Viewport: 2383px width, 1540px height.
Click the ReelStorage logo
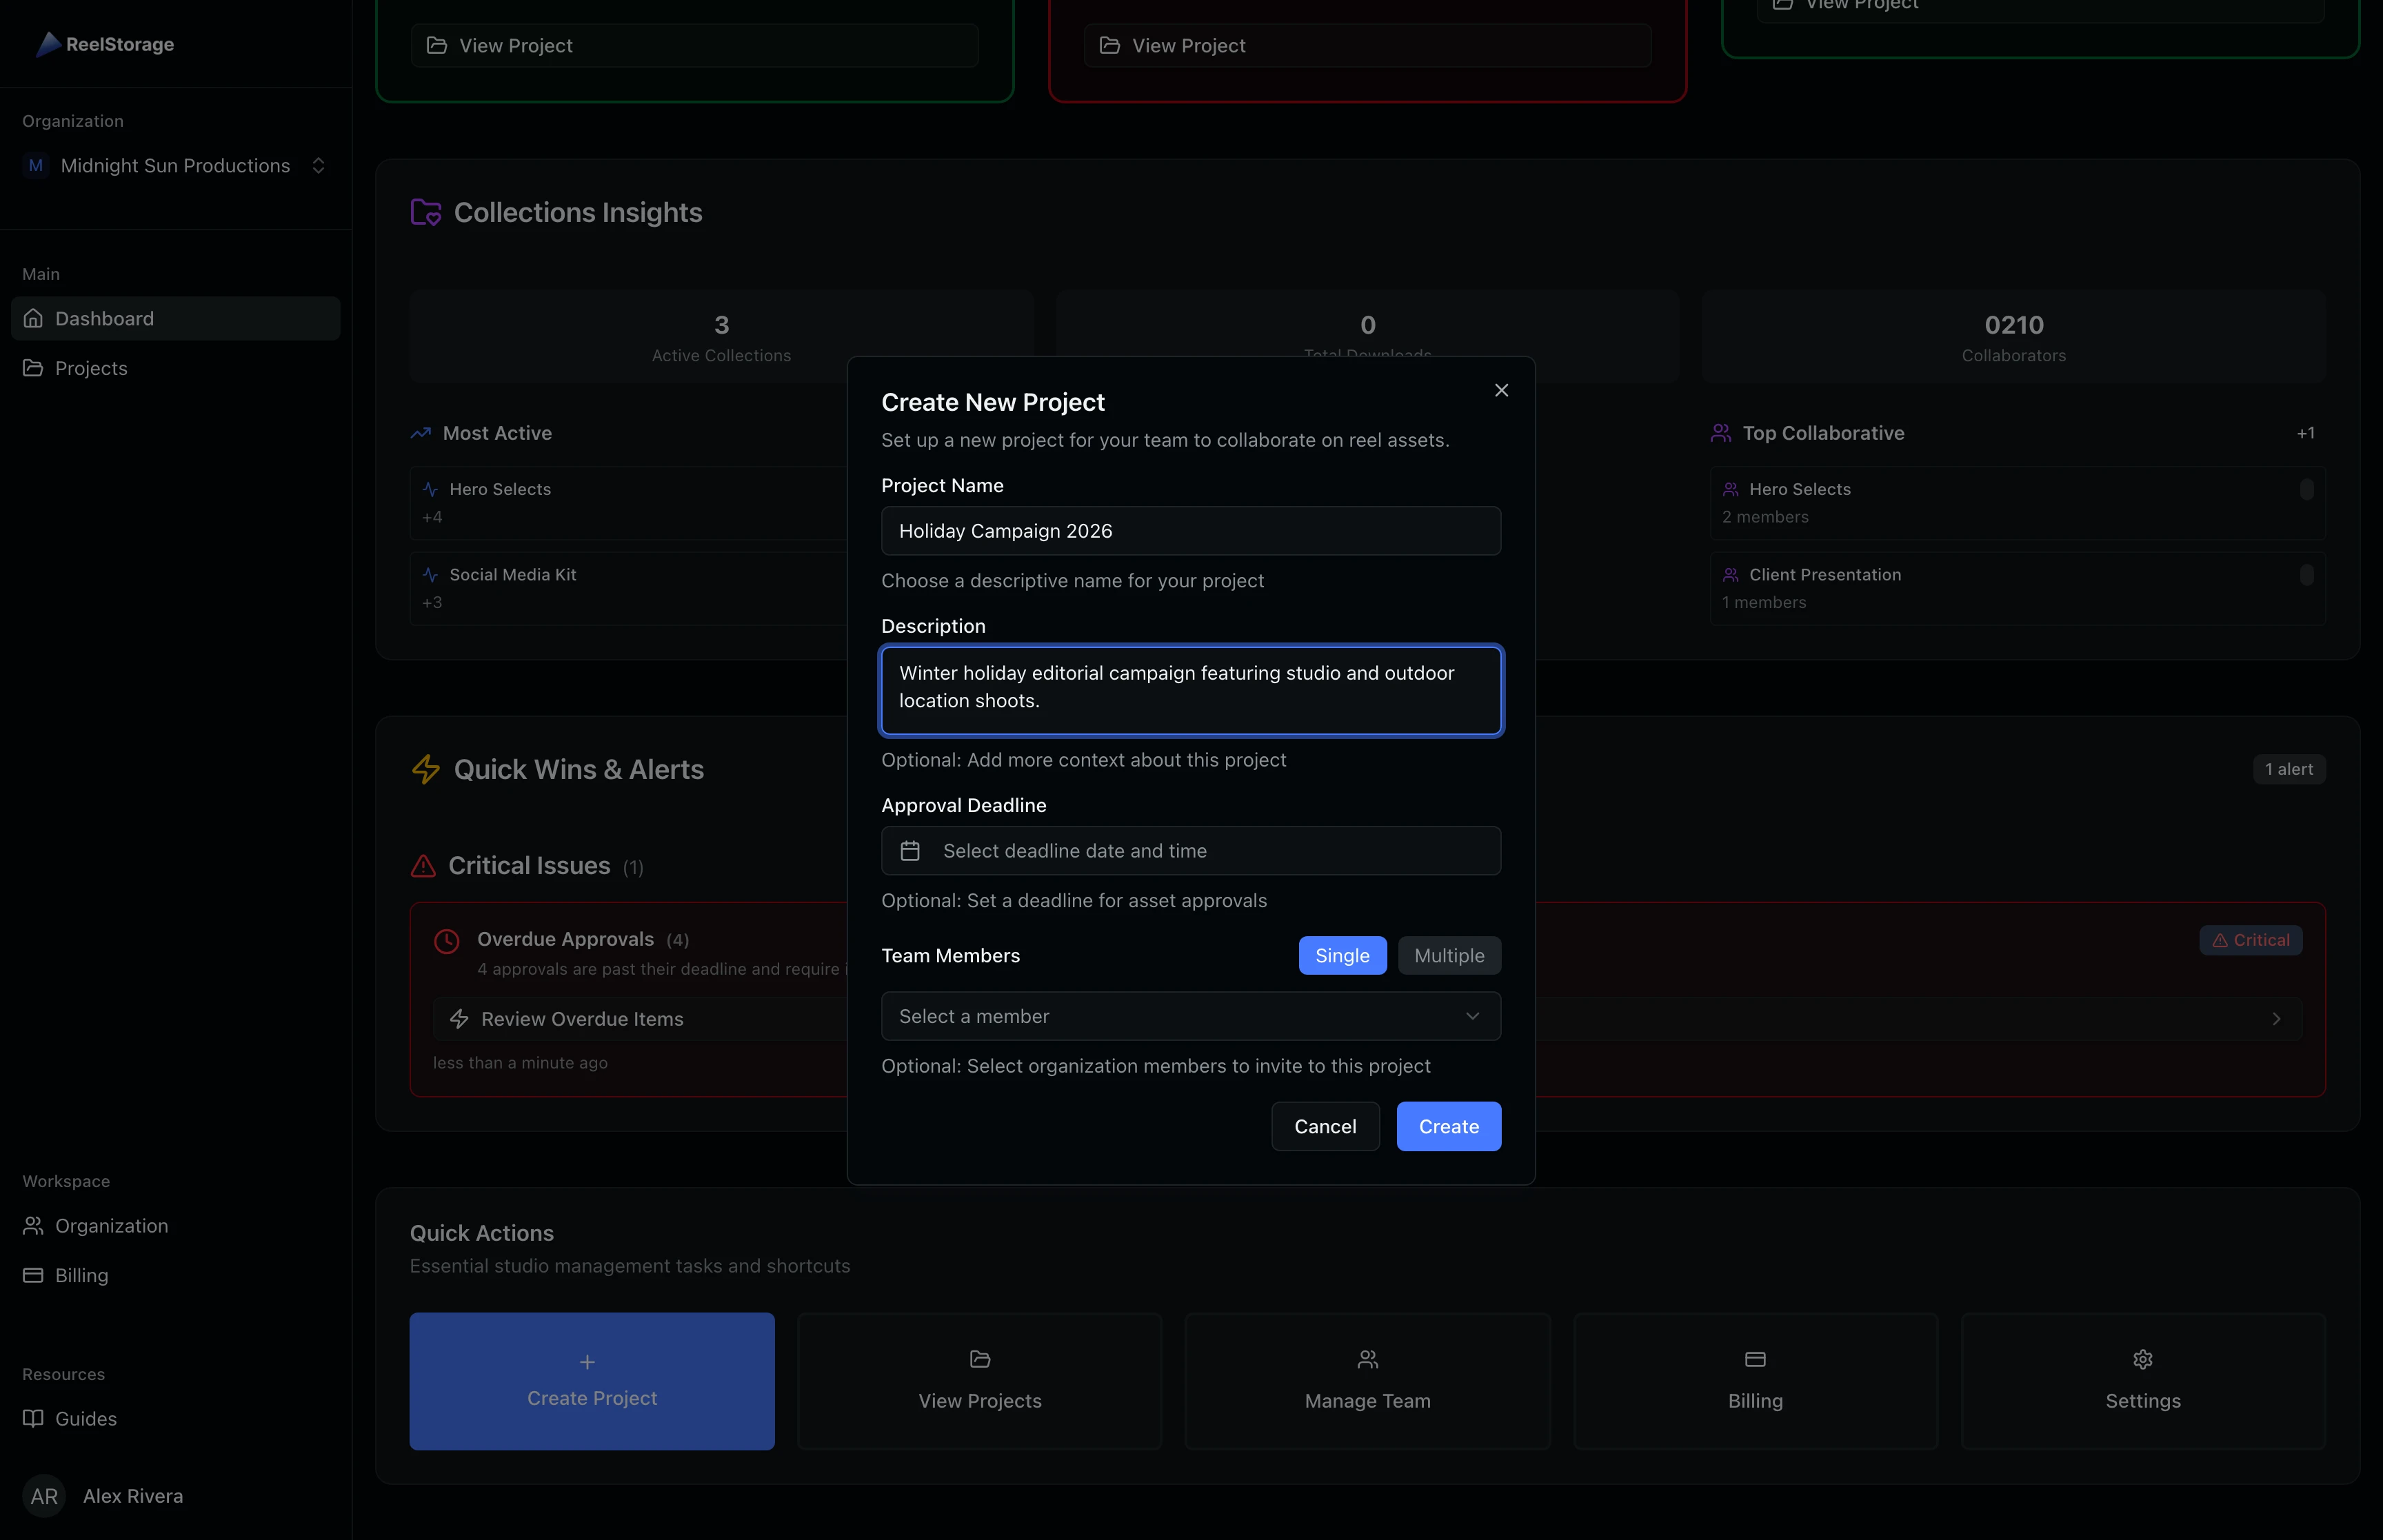click(x=104, y=44)
